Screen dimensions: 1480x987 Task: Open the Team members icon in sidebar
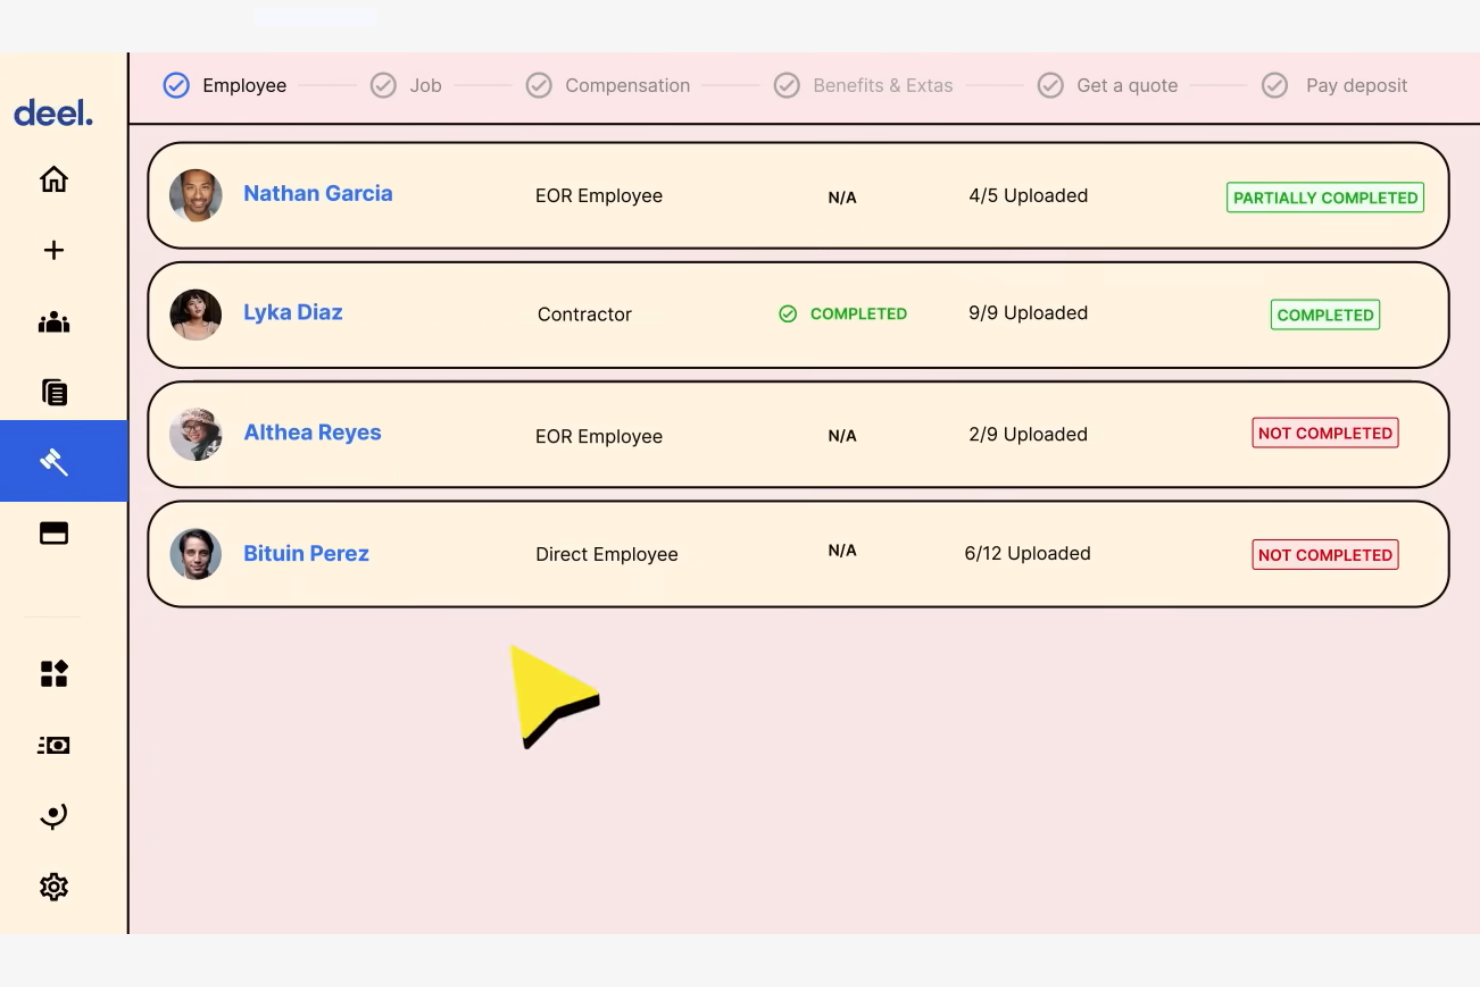[x=53, y=321]
